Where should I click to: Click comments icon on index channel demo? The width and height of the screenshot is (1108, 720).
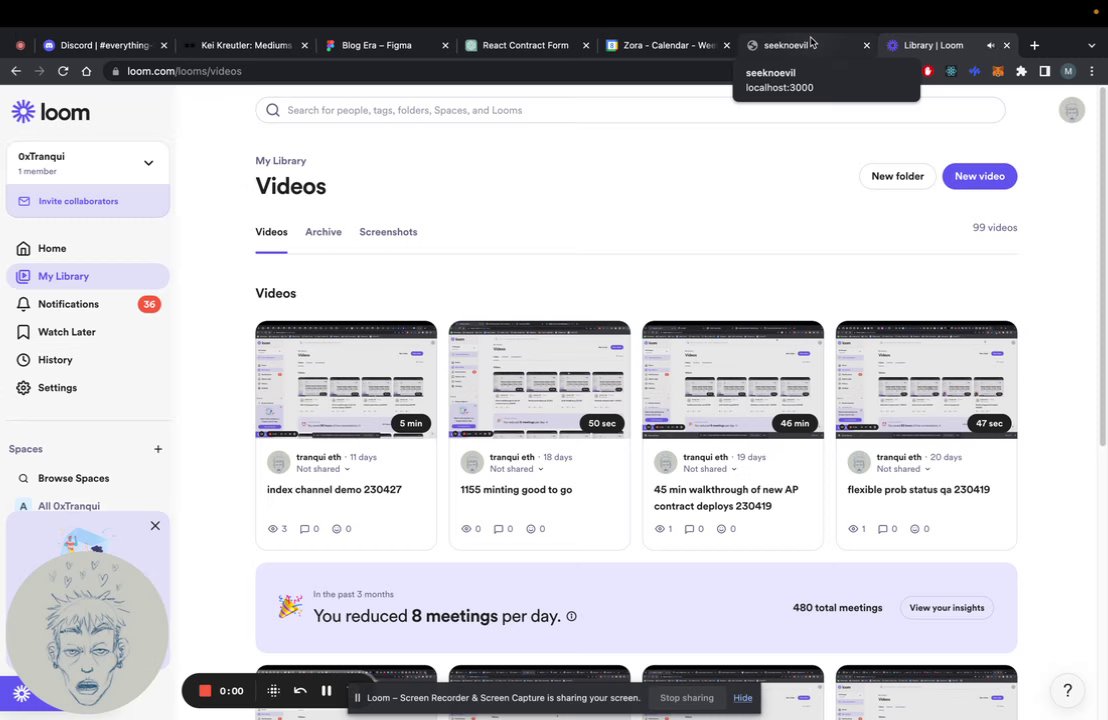[x=305, y=529]
